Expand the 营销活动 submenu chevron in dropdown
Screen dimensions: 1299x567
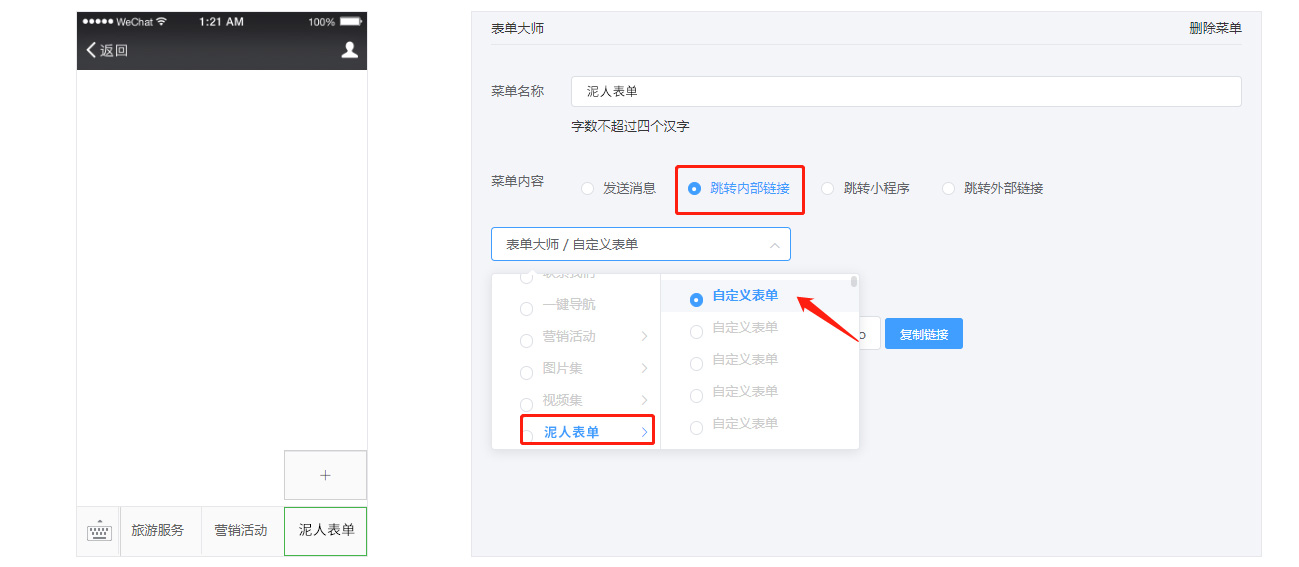[645, 336]
